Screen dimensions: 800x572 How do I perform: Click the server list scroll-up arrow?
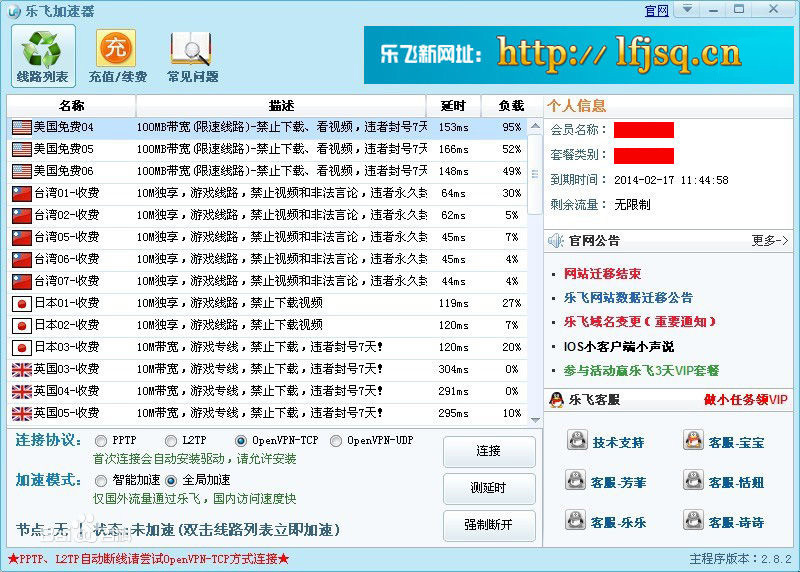(x=535, y=126)
